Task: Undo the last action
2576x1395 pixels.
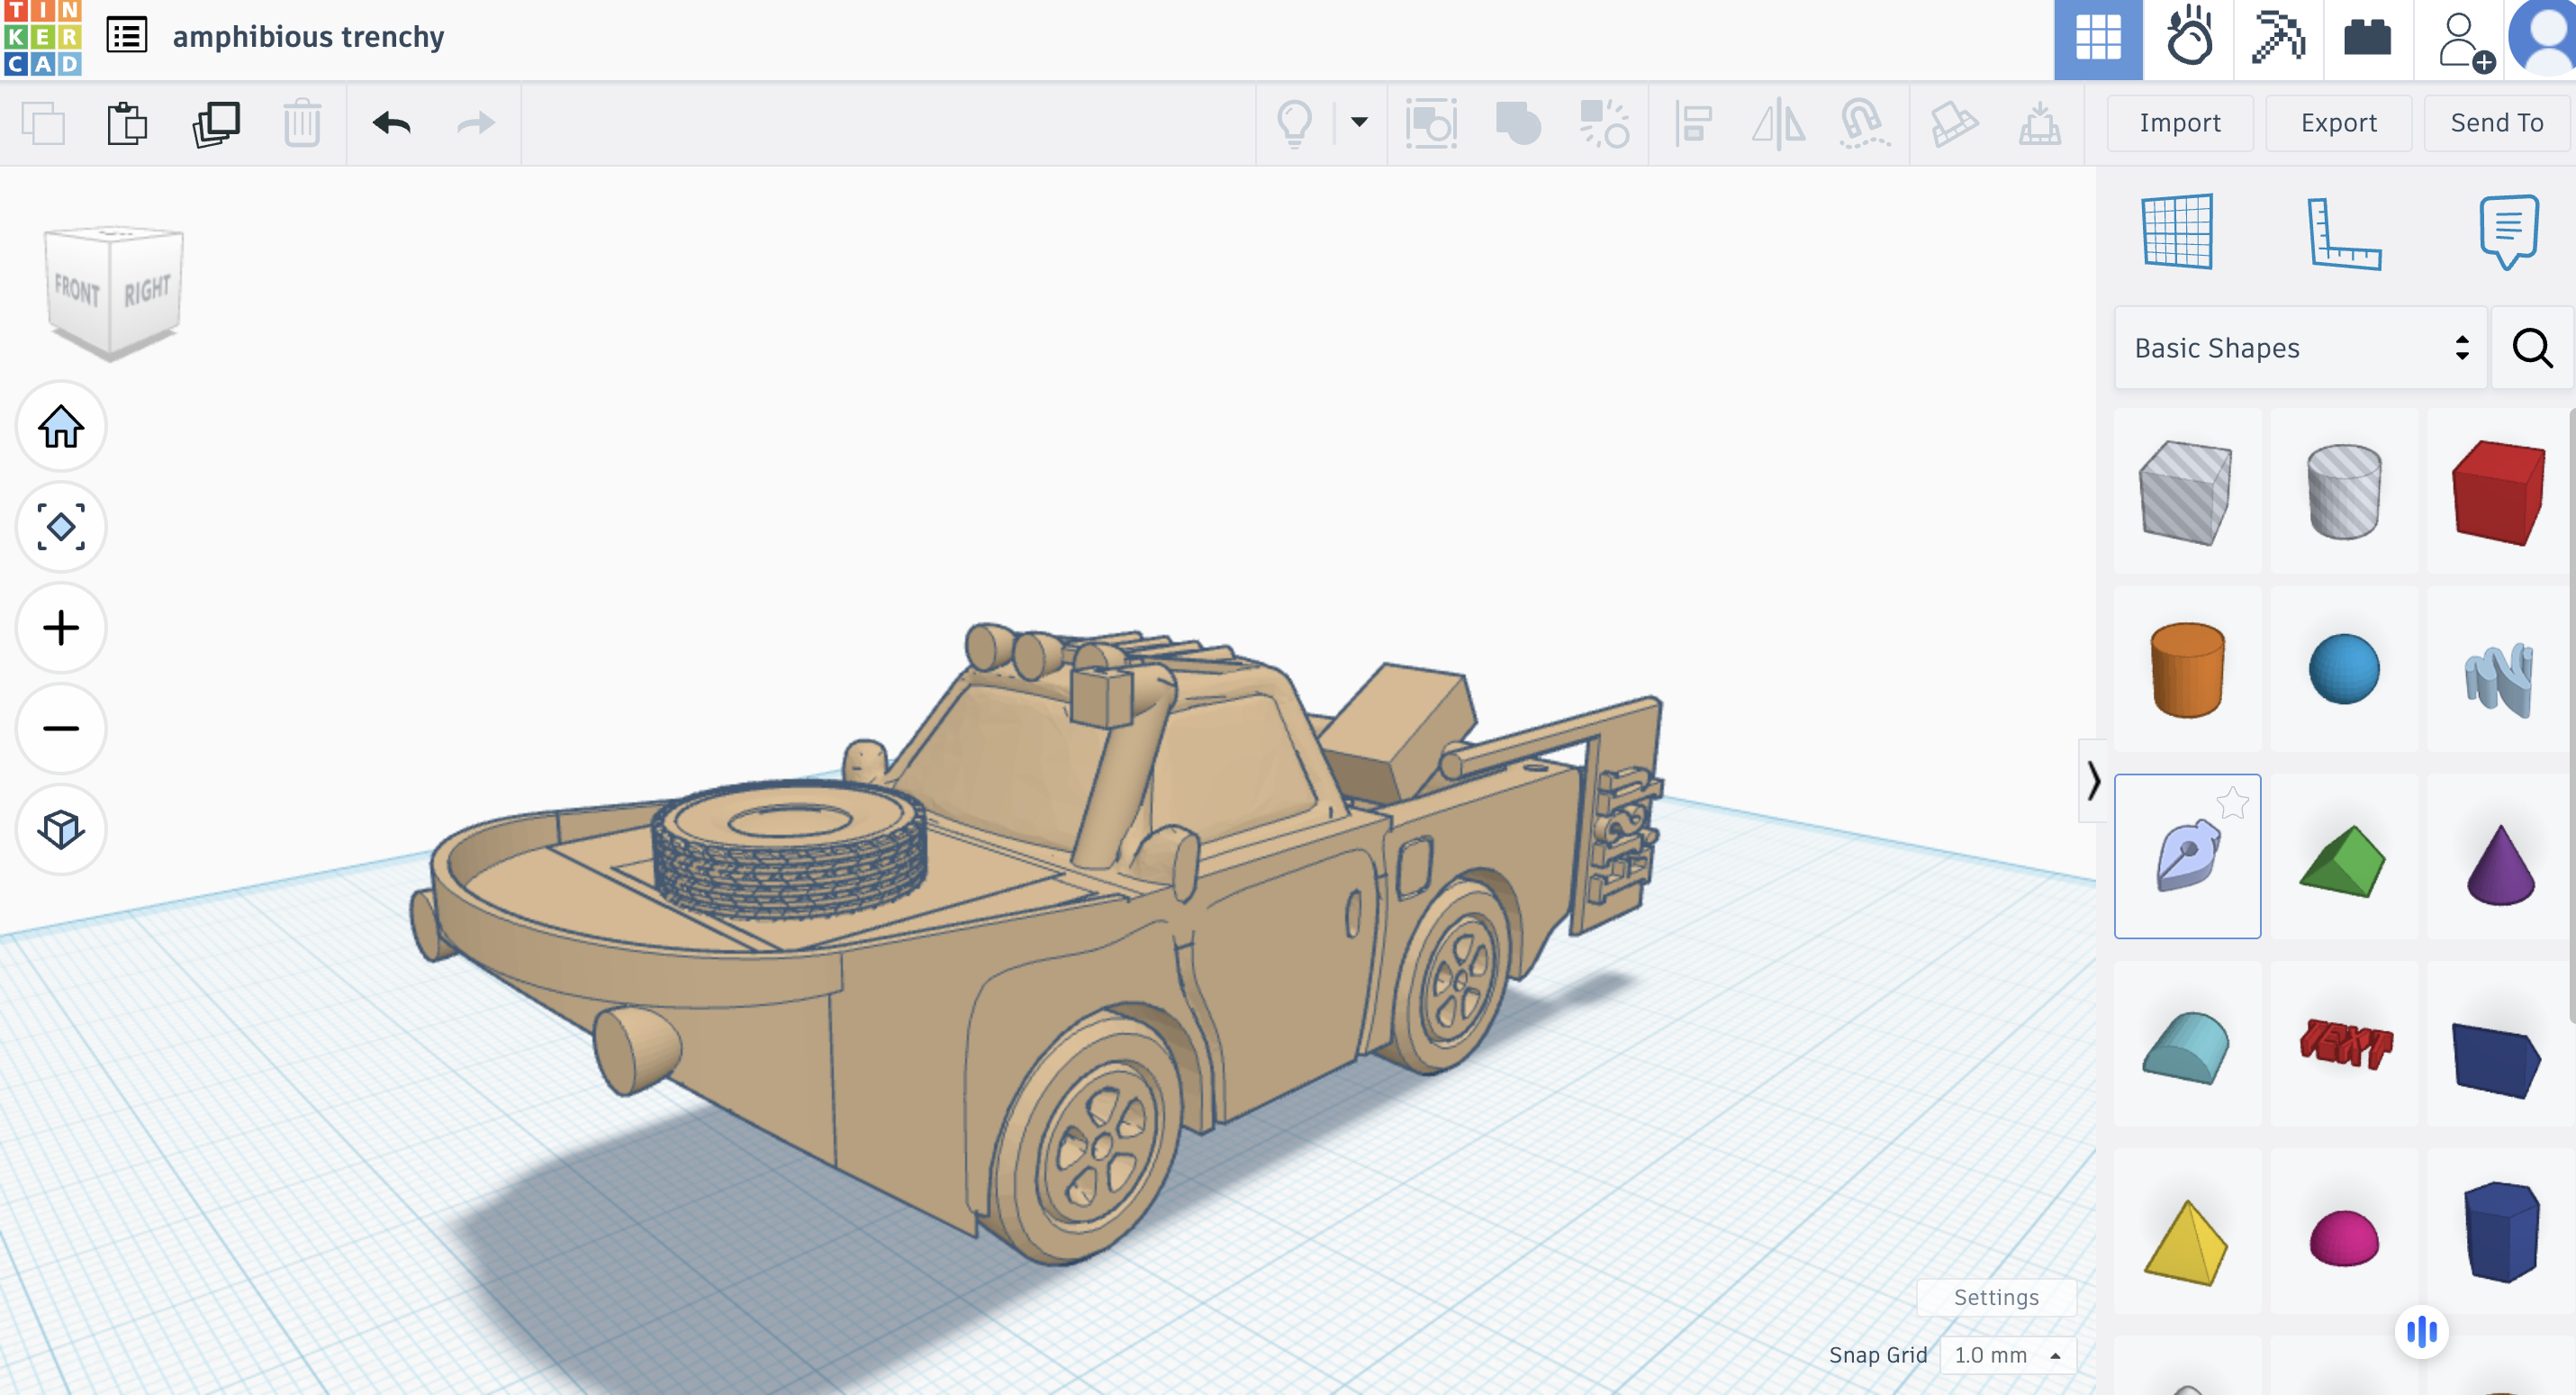Action: (392, 123)
